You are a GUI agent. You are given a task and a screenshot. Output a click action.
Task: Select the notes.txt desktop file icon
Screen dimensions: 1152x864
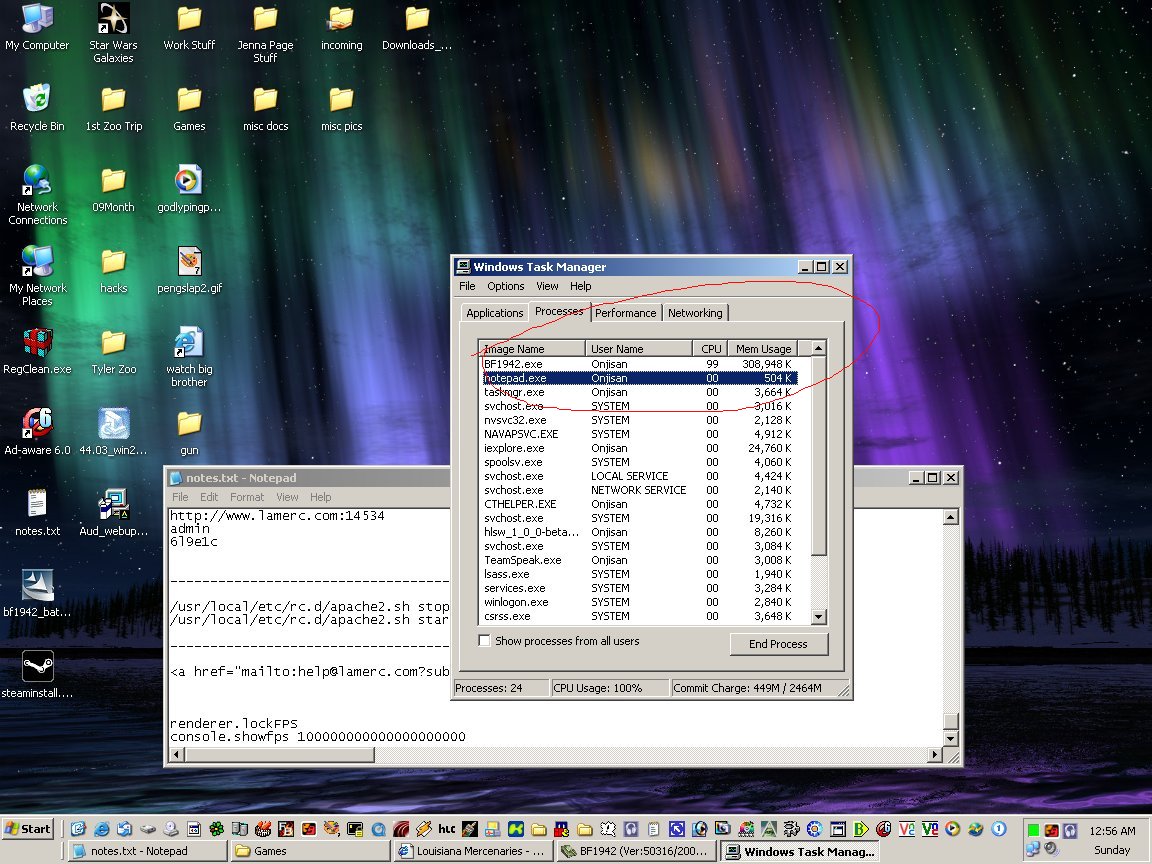37,505
